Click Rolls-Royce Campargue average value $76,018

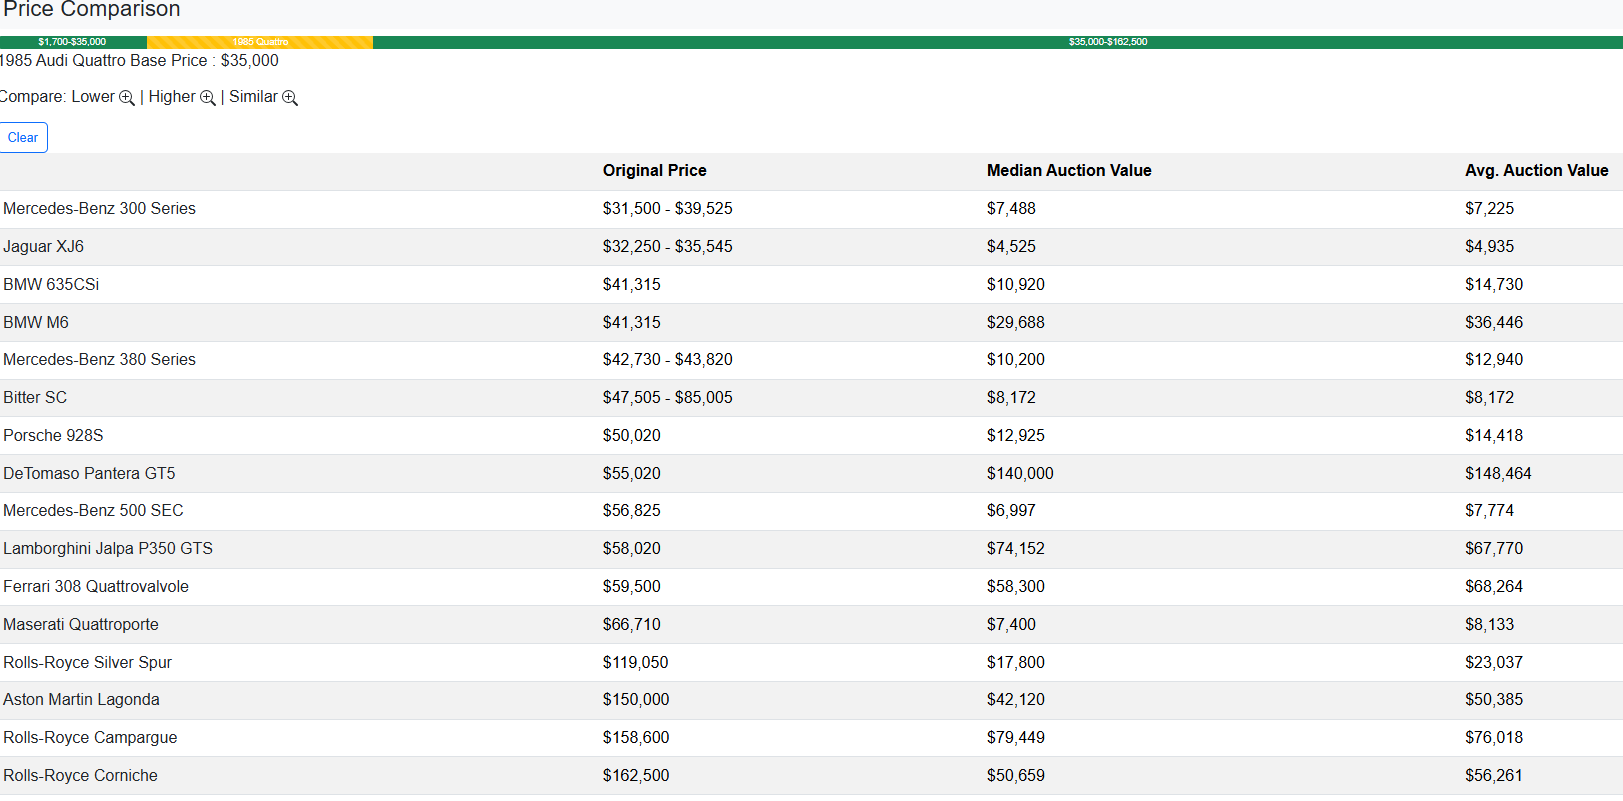1494,738
